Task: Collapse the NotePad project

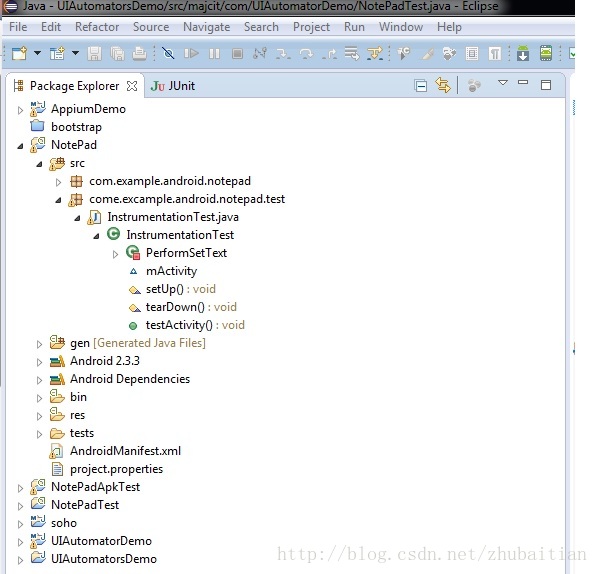Action: (20, 146)
